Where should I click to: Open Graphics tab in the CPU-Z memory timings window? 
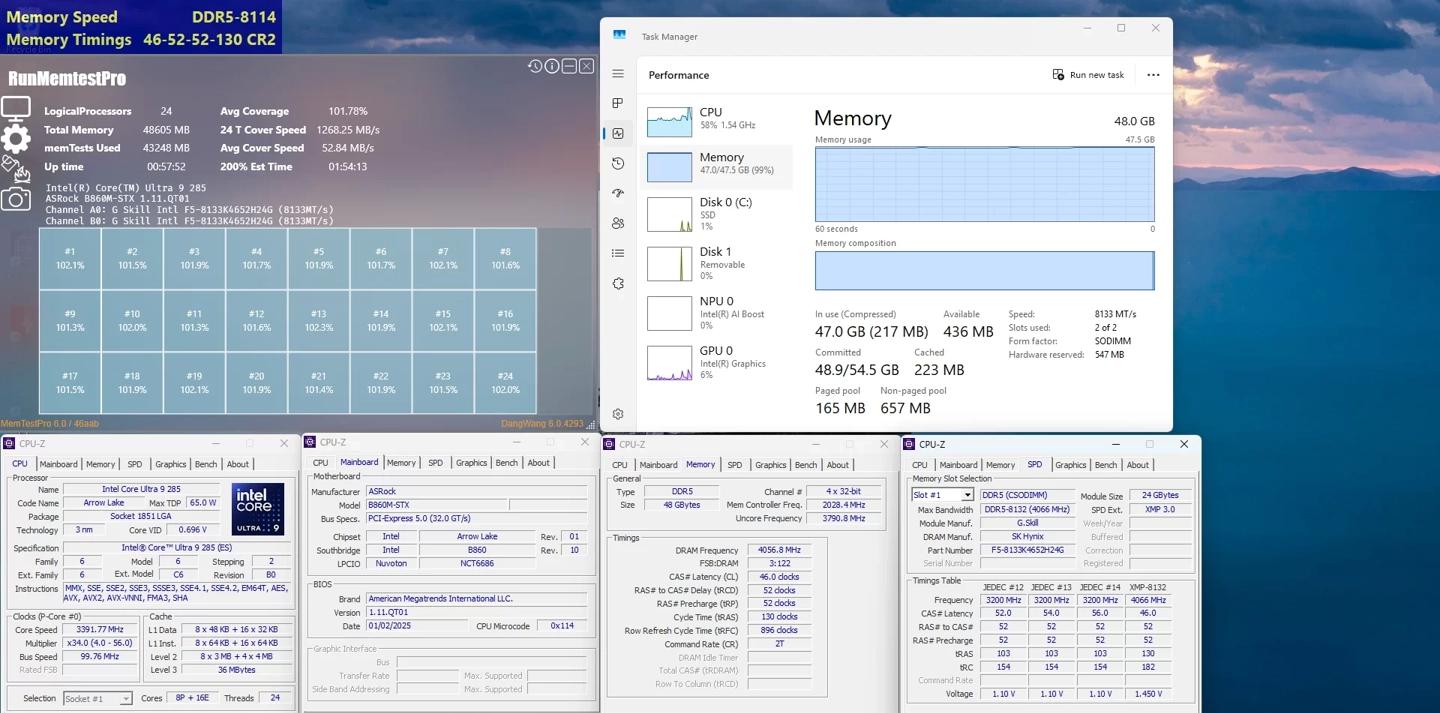(x=771, y=465)
